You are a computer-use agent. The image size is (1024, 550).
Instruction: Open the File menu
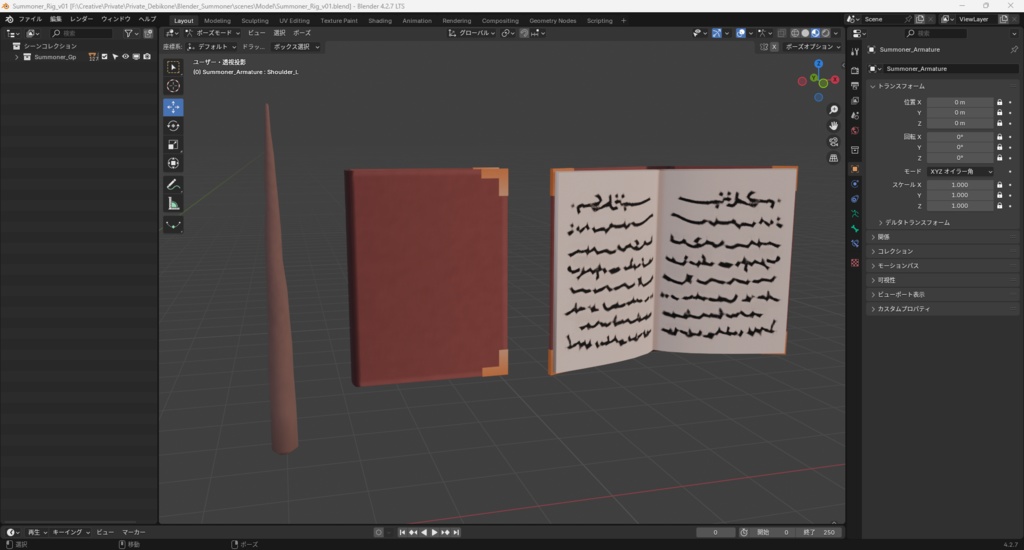pyautogui.click(x=30, y=20)
